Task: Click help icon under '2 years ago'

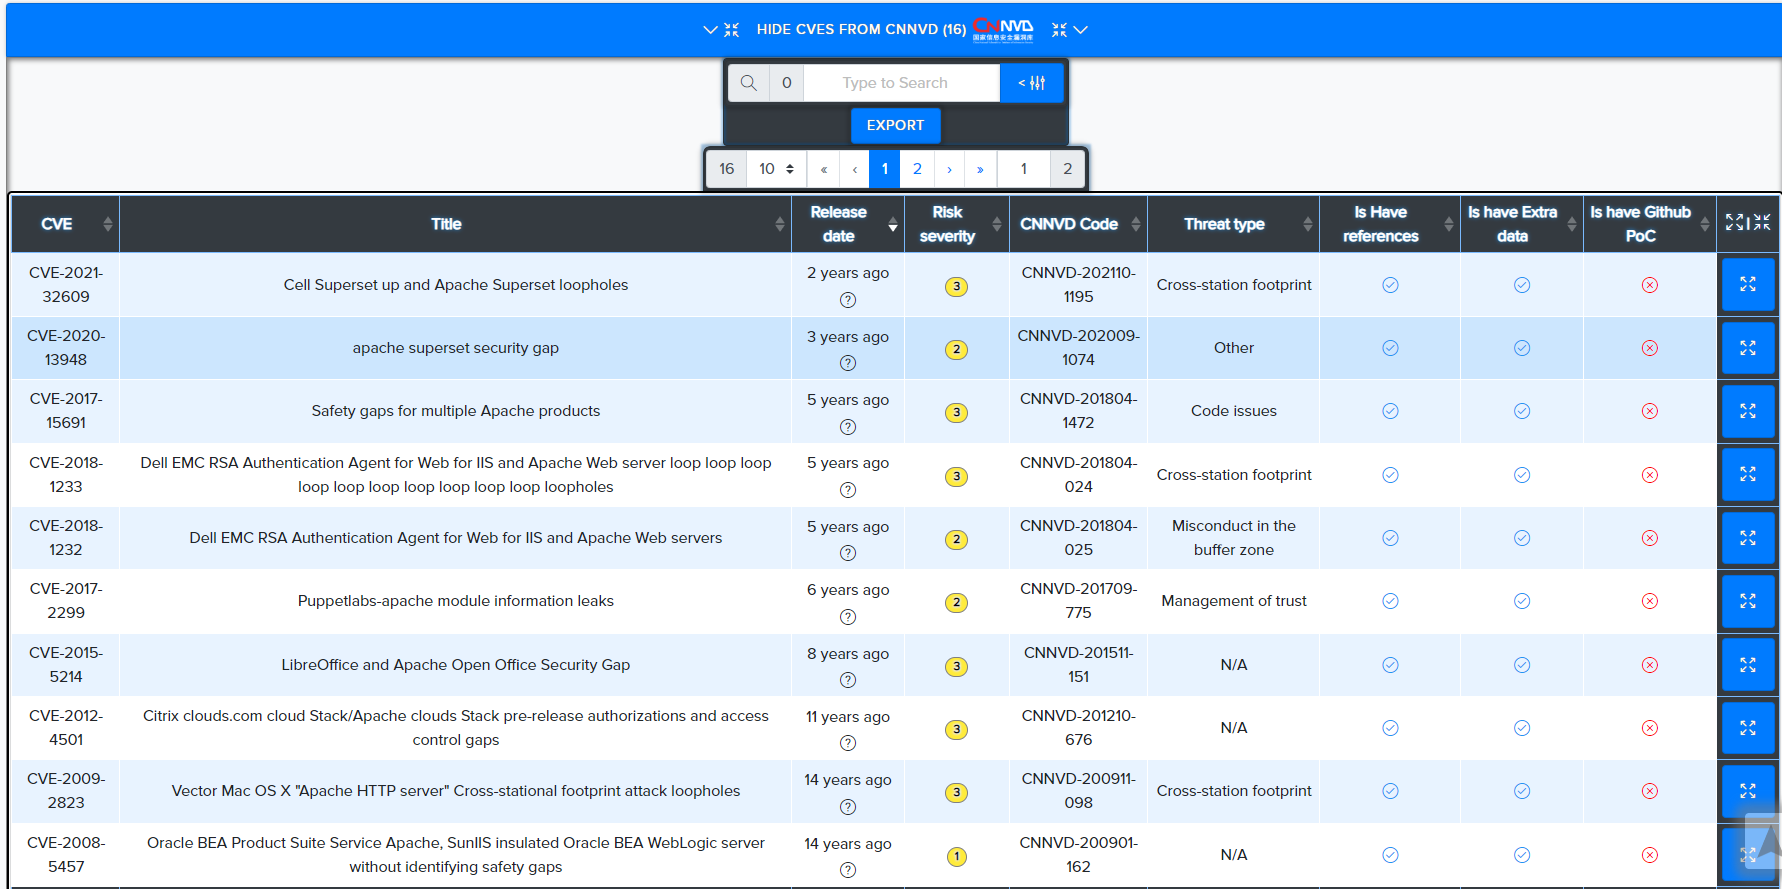Action: [x=848, y=300]
